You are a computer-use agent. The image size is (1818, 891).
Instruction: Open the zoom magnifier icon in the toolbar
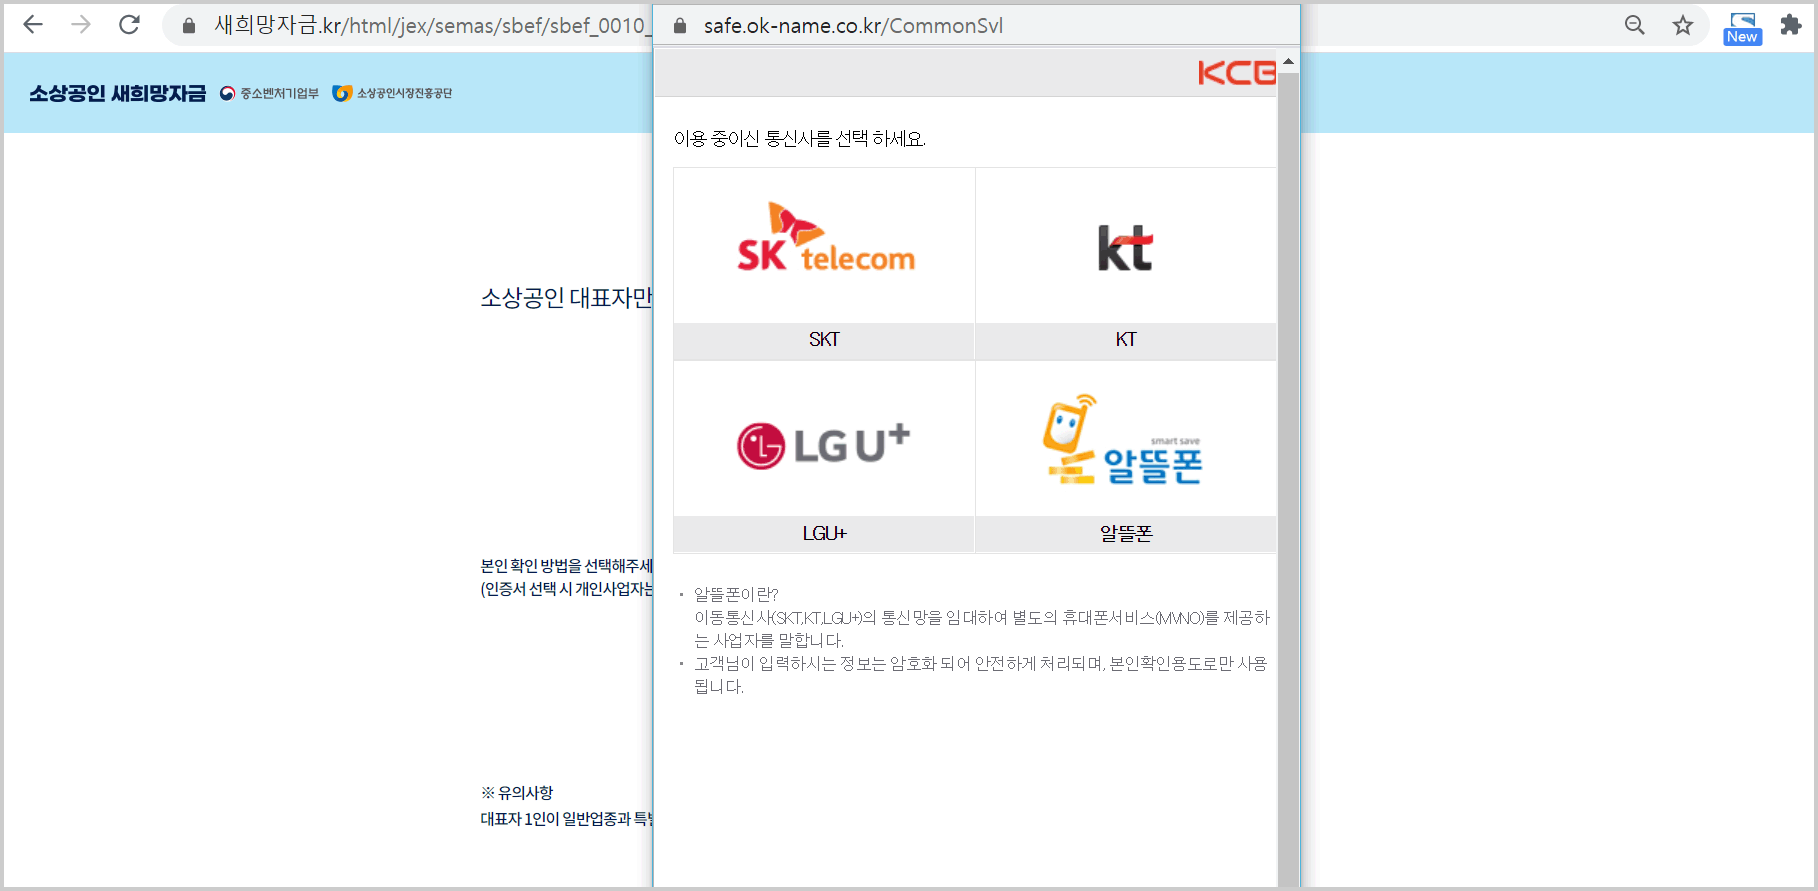(1635, 25)
